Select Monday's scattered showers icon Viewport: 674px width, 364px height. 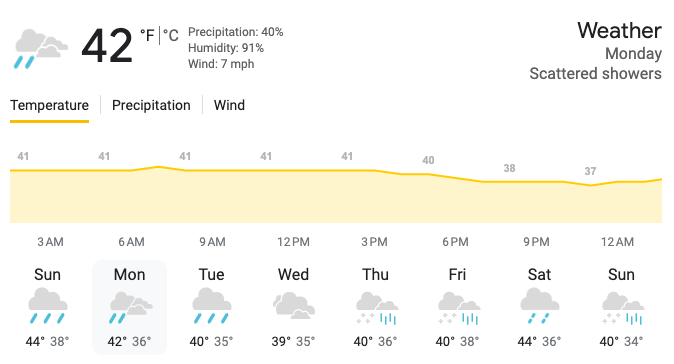tap(130, 307)
